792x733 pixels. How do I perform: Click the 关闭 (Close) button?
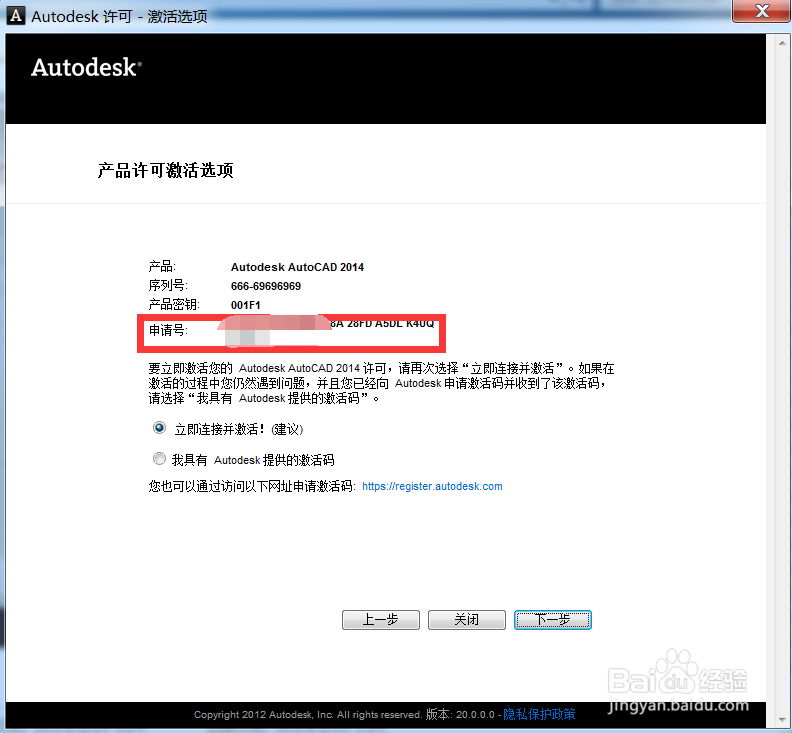coord(467,620)
